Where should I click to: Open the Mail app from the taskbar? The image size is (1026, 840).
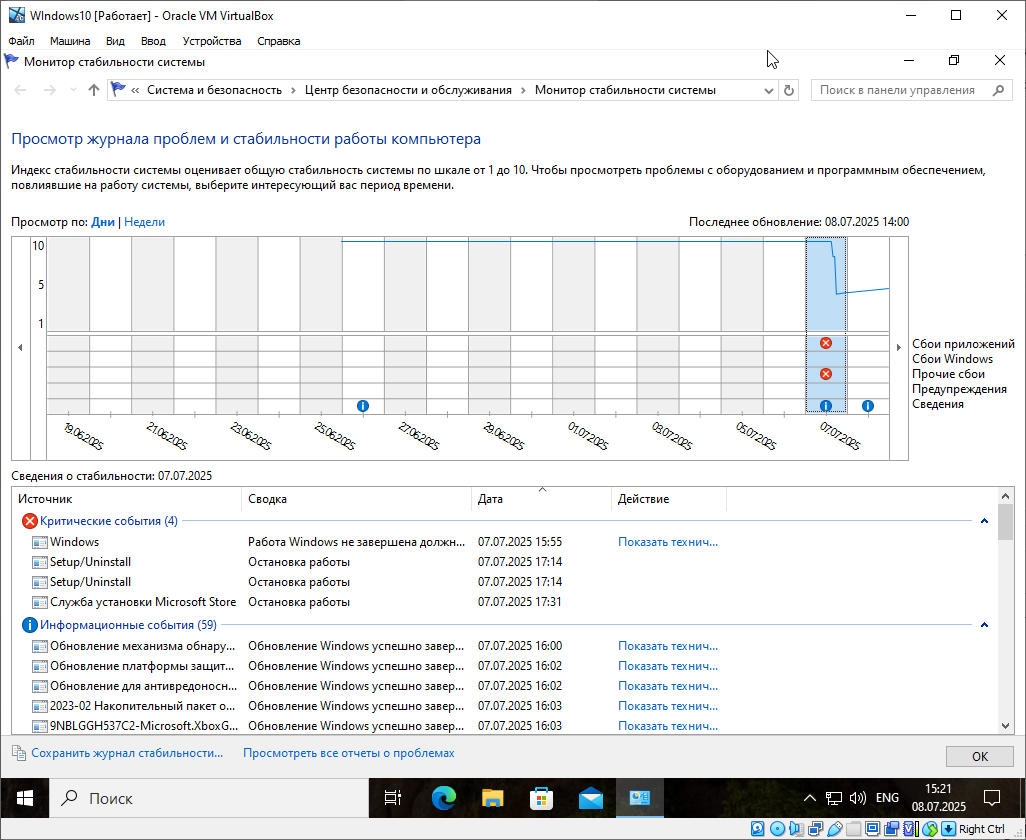point(590,798)
